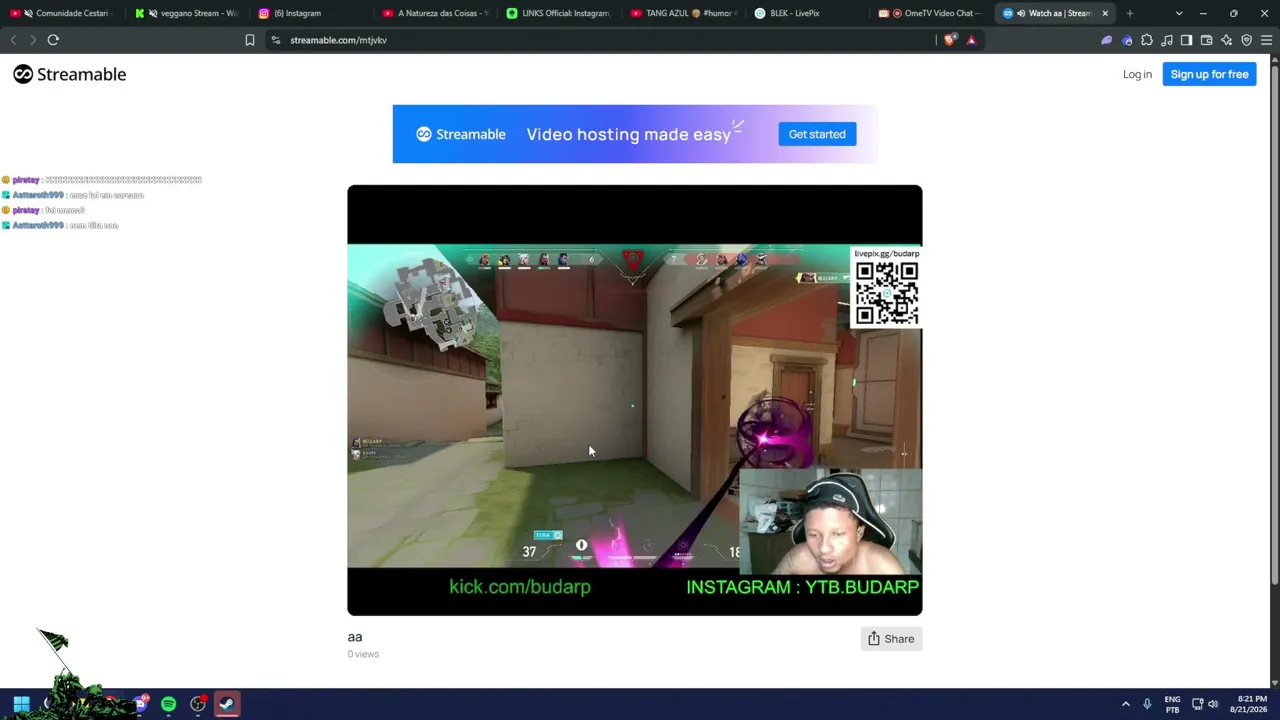Switch to the BLEK - LivePix tab
The height and width of the screenshot is (720, 1280).
pos(808,13)
